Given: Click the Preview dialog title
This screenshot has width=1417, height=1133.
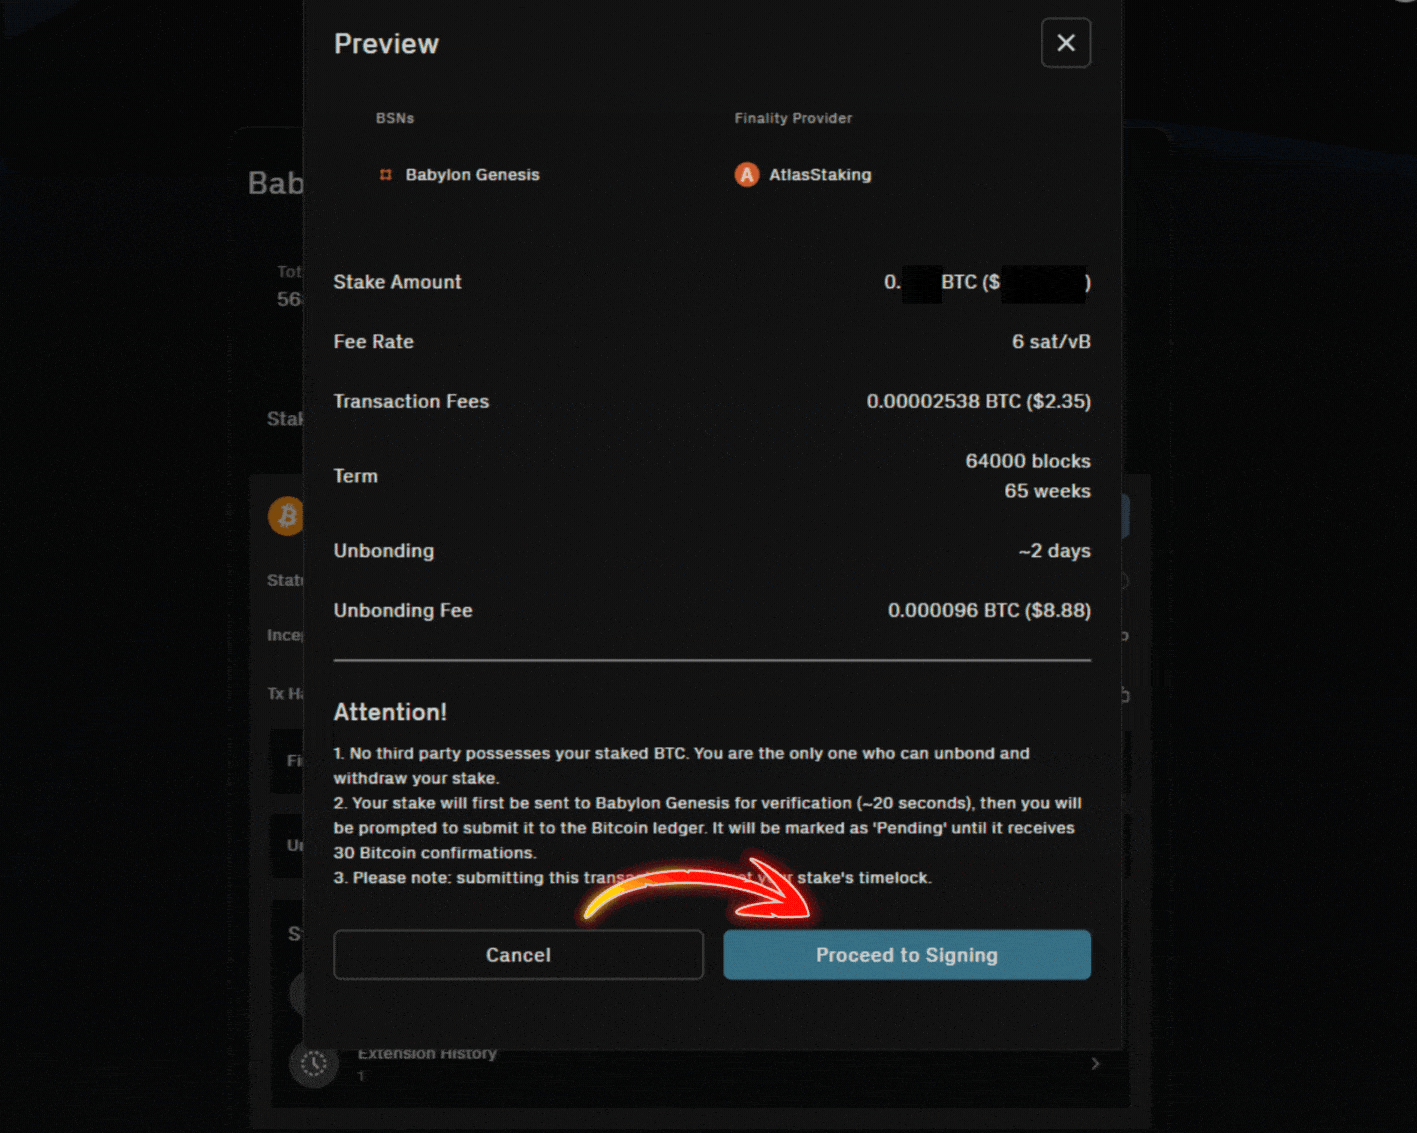Looking at the screenshot, I should pos(386,43).
